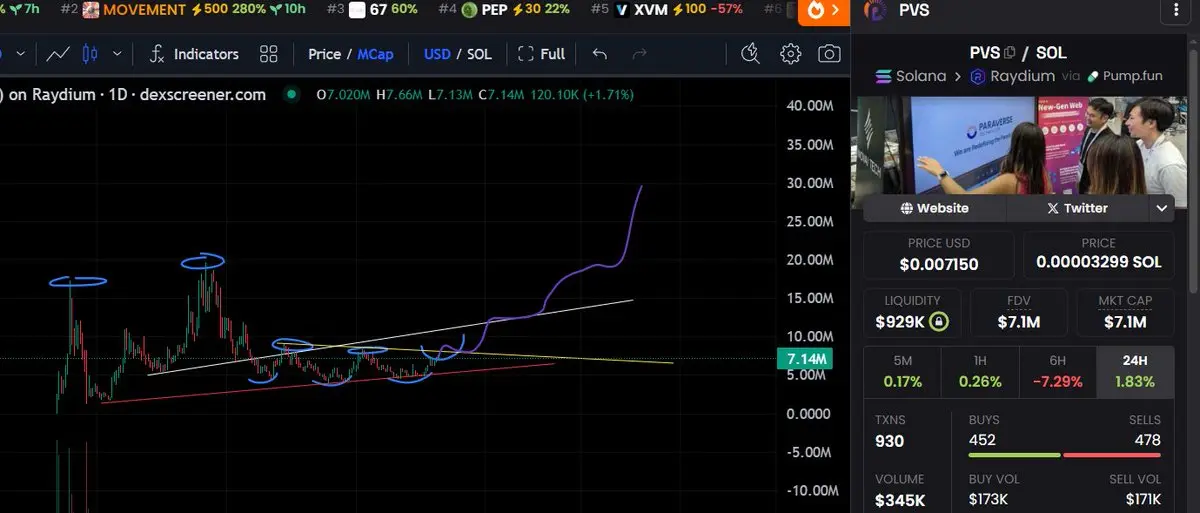Click the LIQUIDITY $929K box
1200x513 pixels.
coord(912,313)
